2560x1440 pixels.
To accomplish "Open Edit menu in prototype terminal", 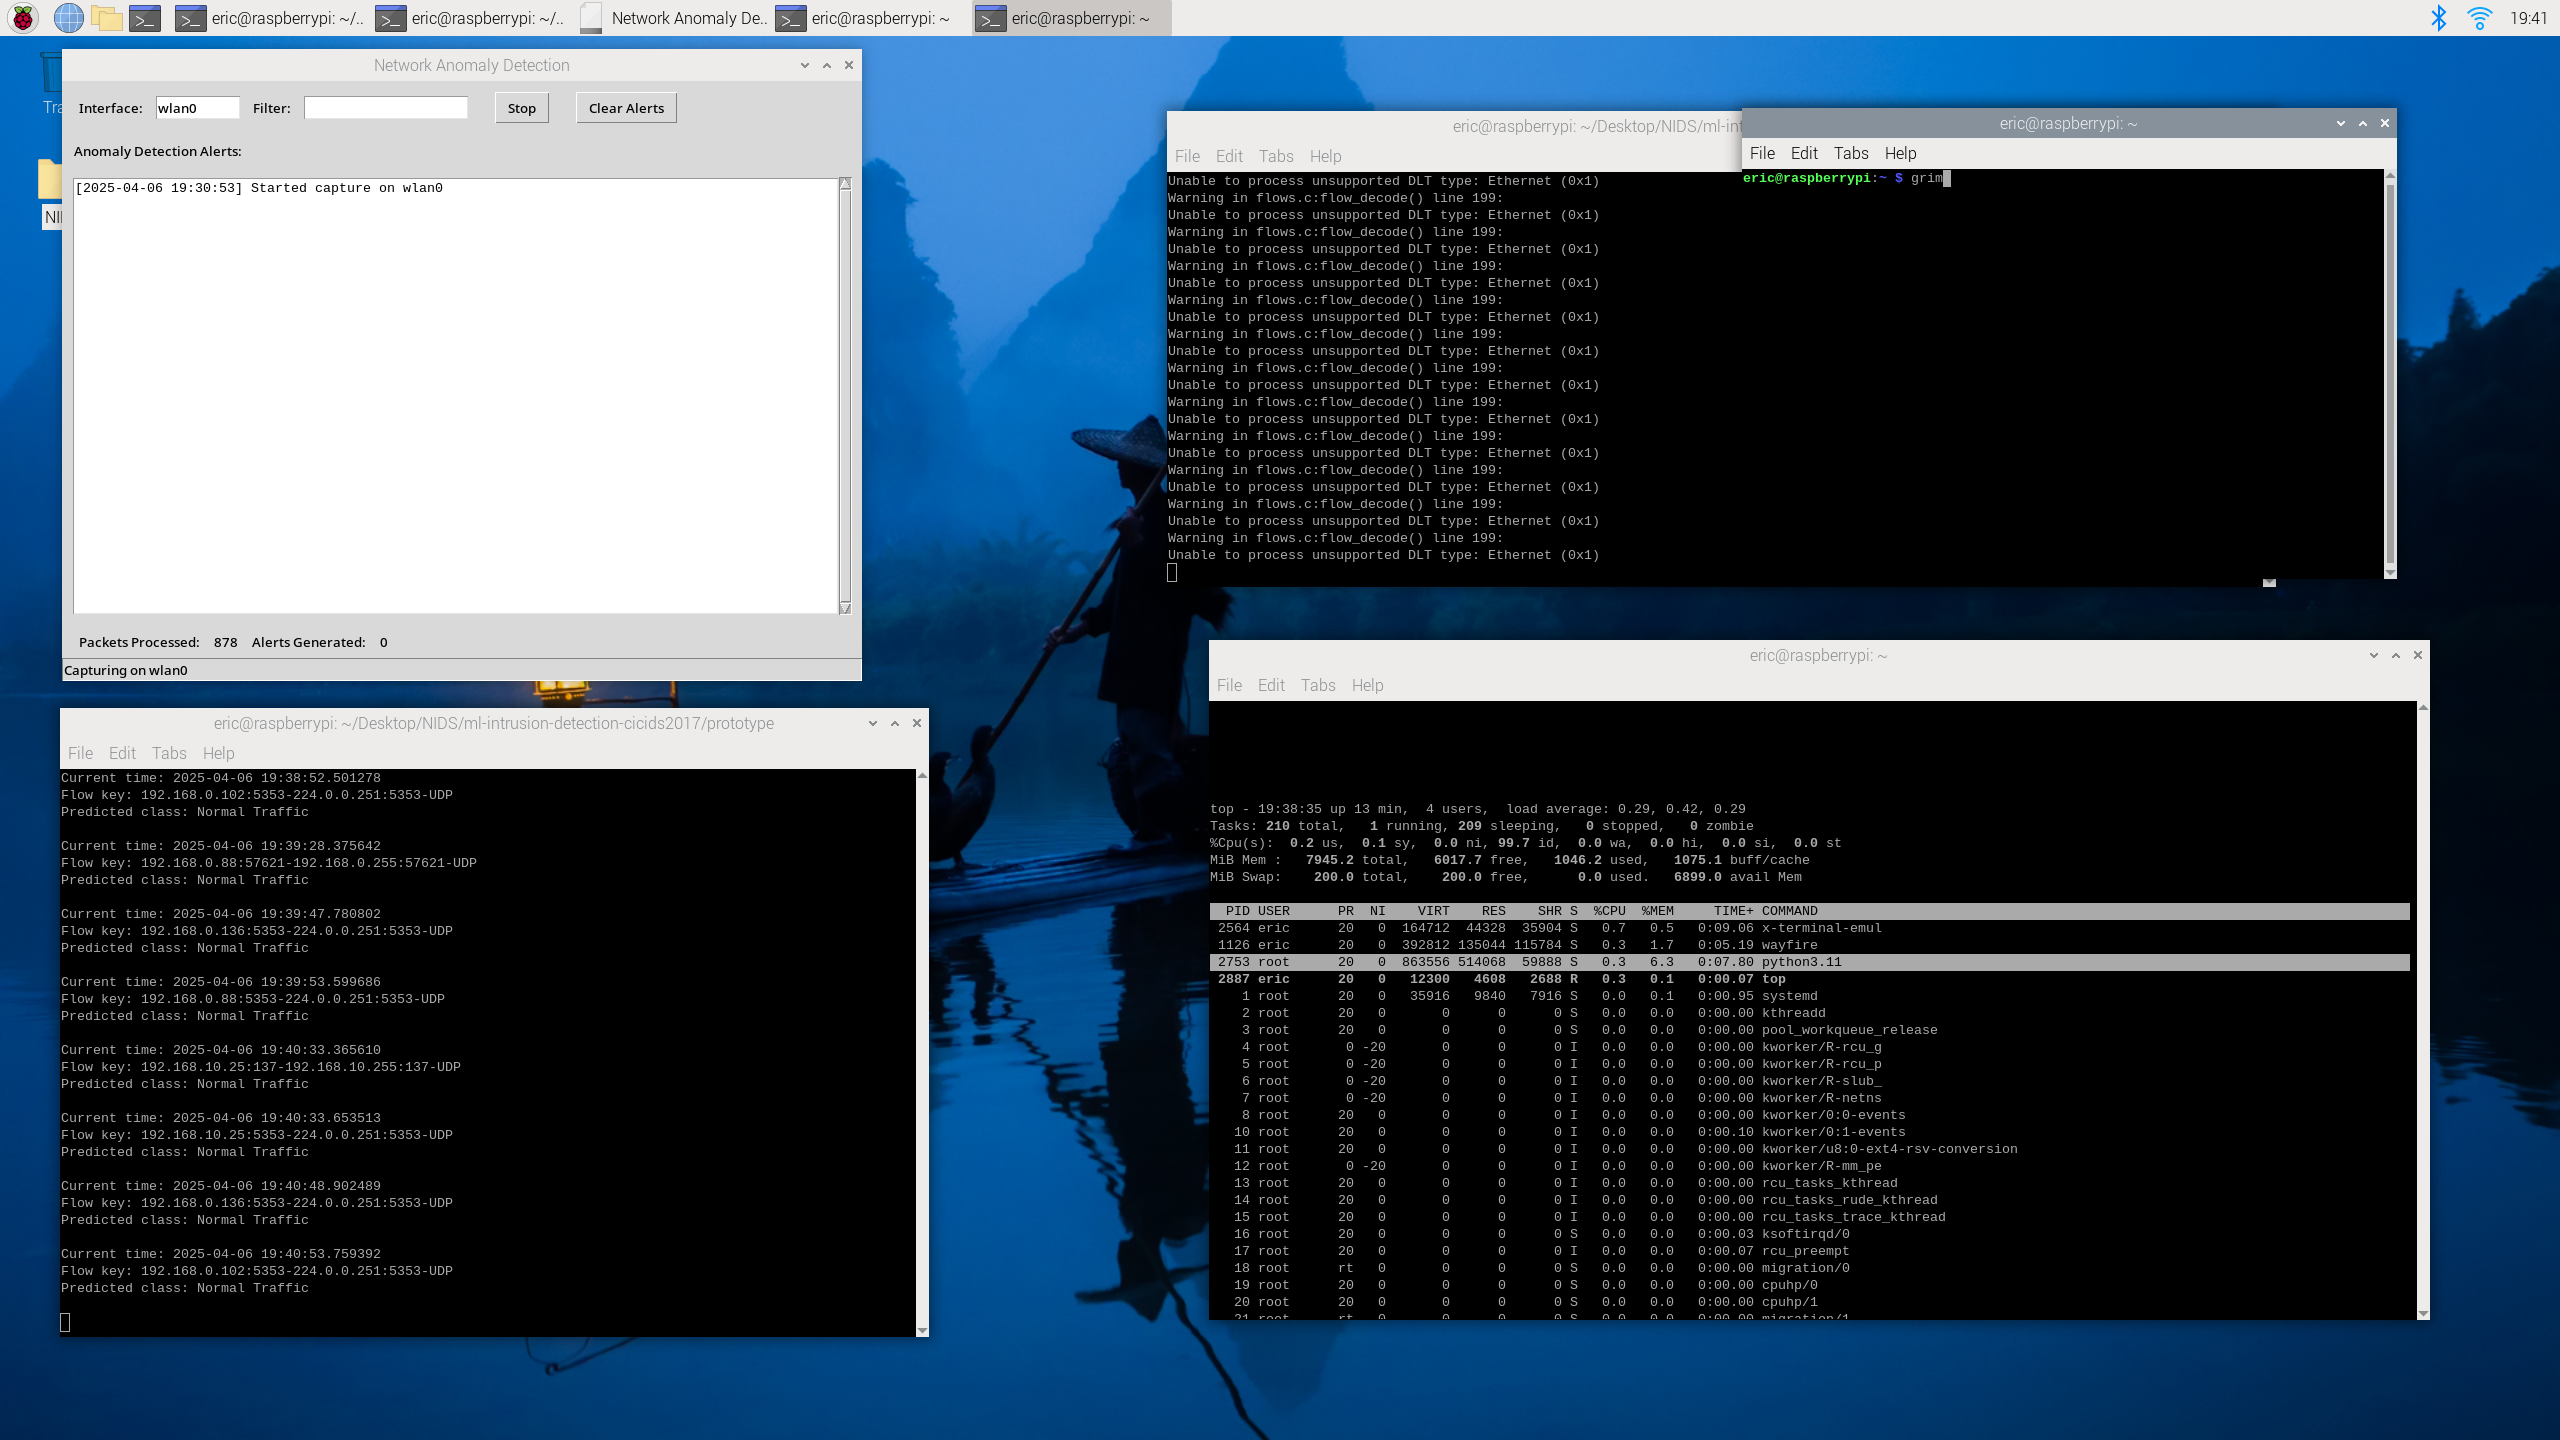I will click(x=122, y=753).
